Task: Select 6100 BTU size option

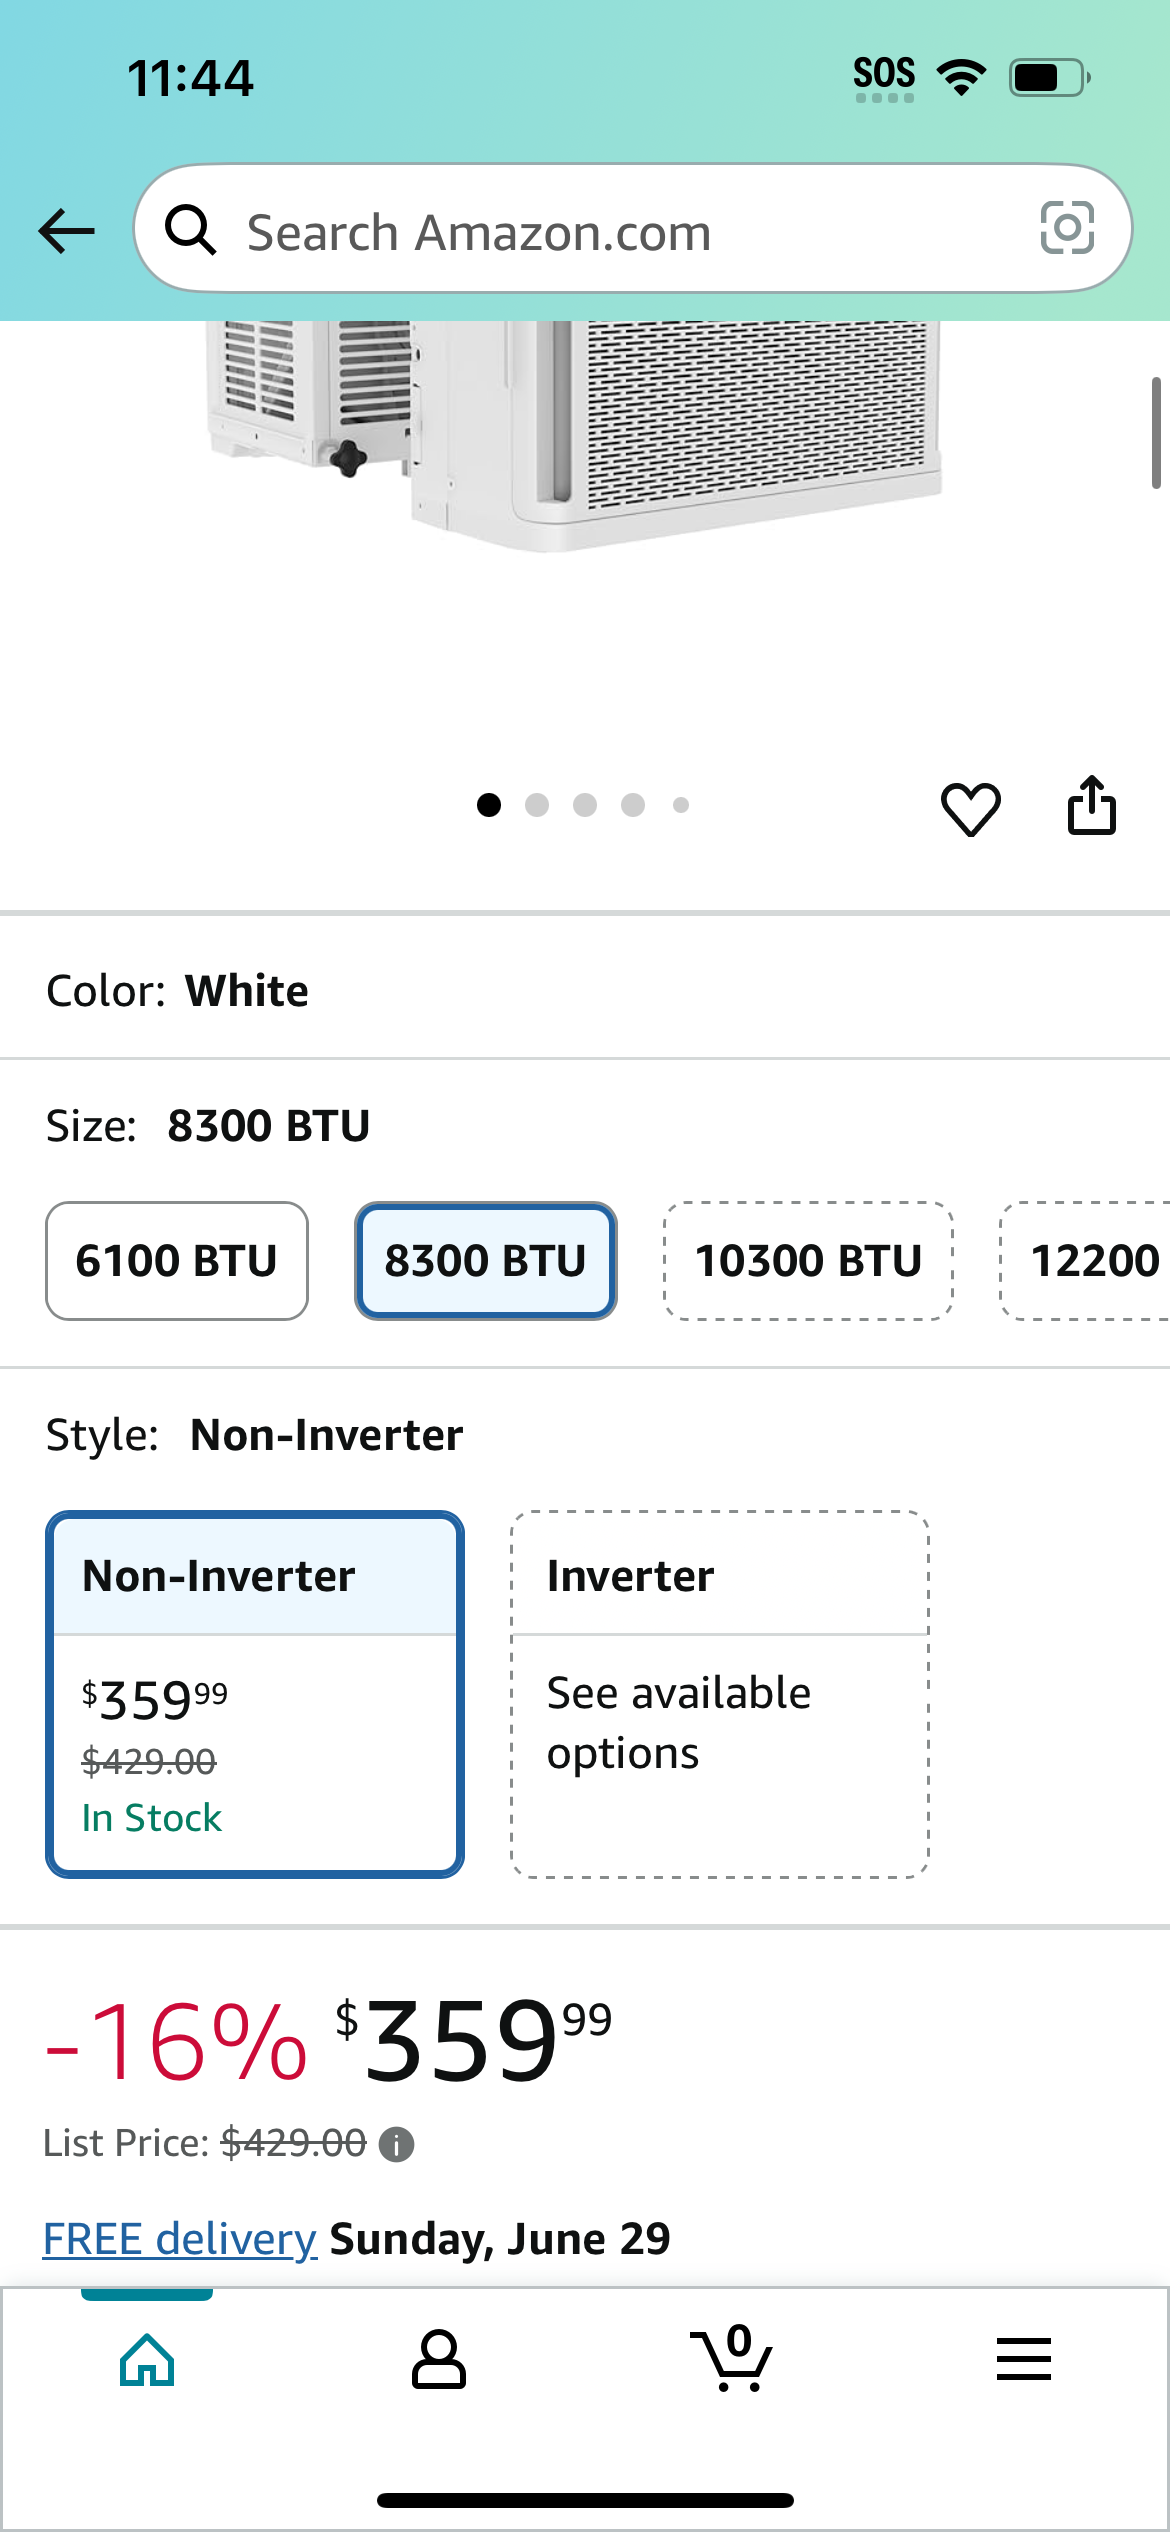Action: (177, 1261)
